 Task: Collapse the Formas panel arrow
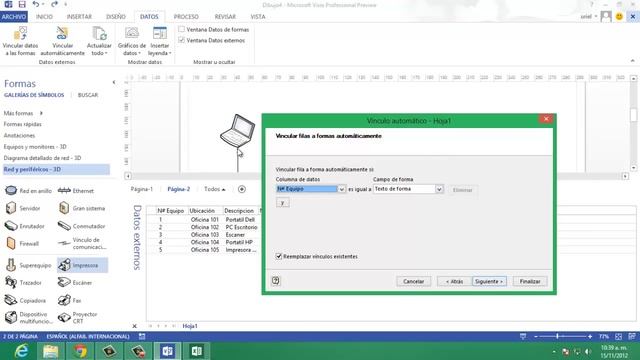[114, 82]
